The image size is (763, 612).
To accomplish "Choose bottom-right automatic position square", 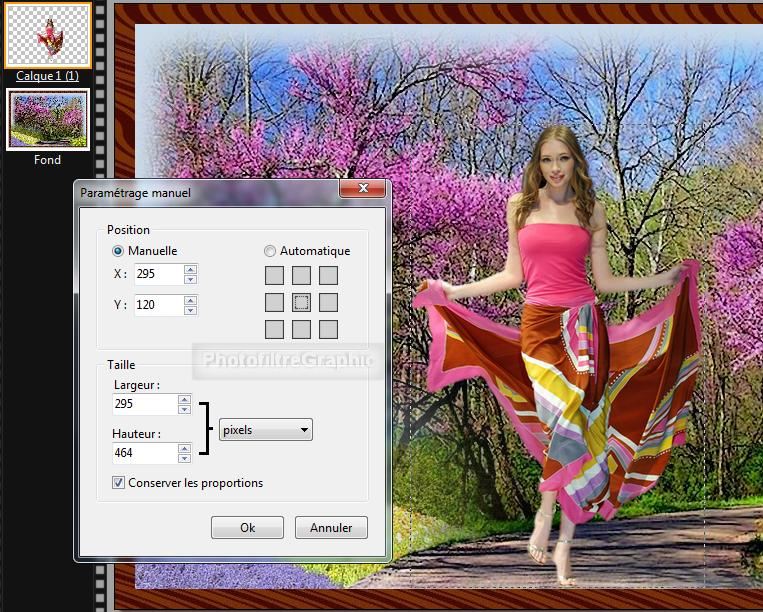I will point(328,329).
